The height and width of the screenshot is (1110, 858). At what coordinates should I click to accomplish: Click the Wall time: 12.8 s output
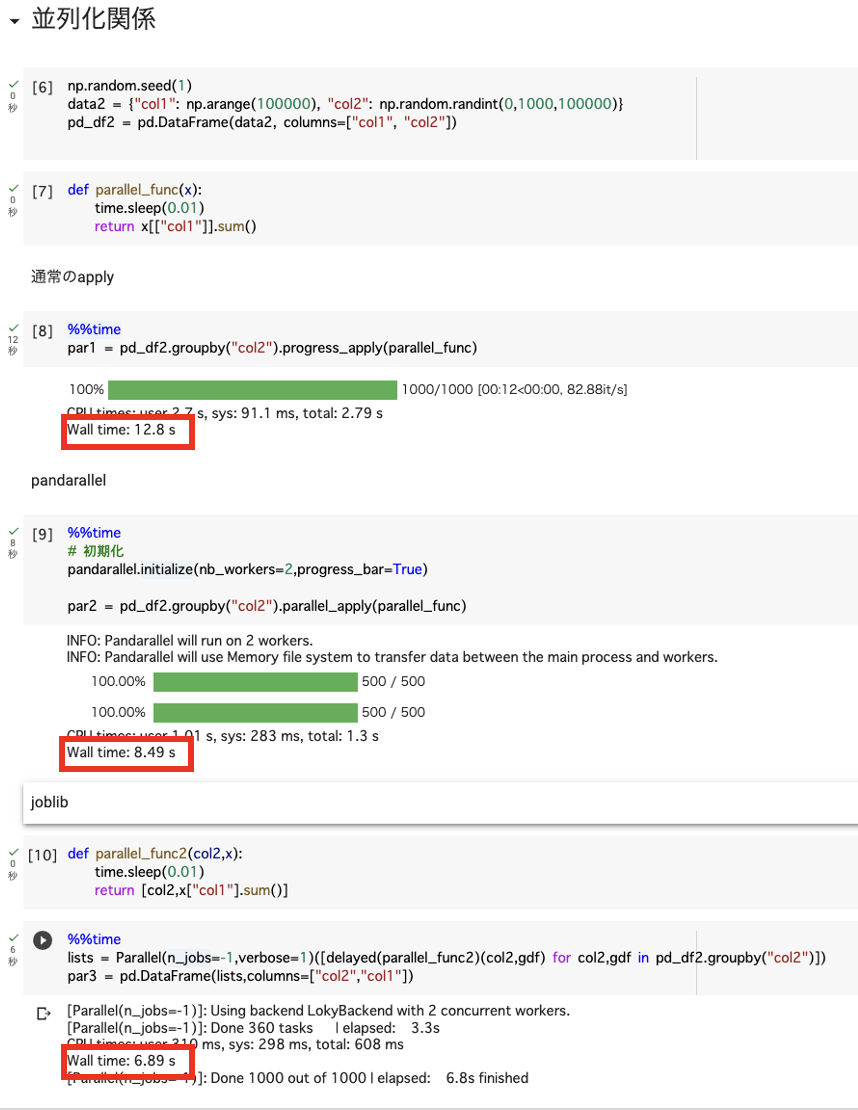121,430
